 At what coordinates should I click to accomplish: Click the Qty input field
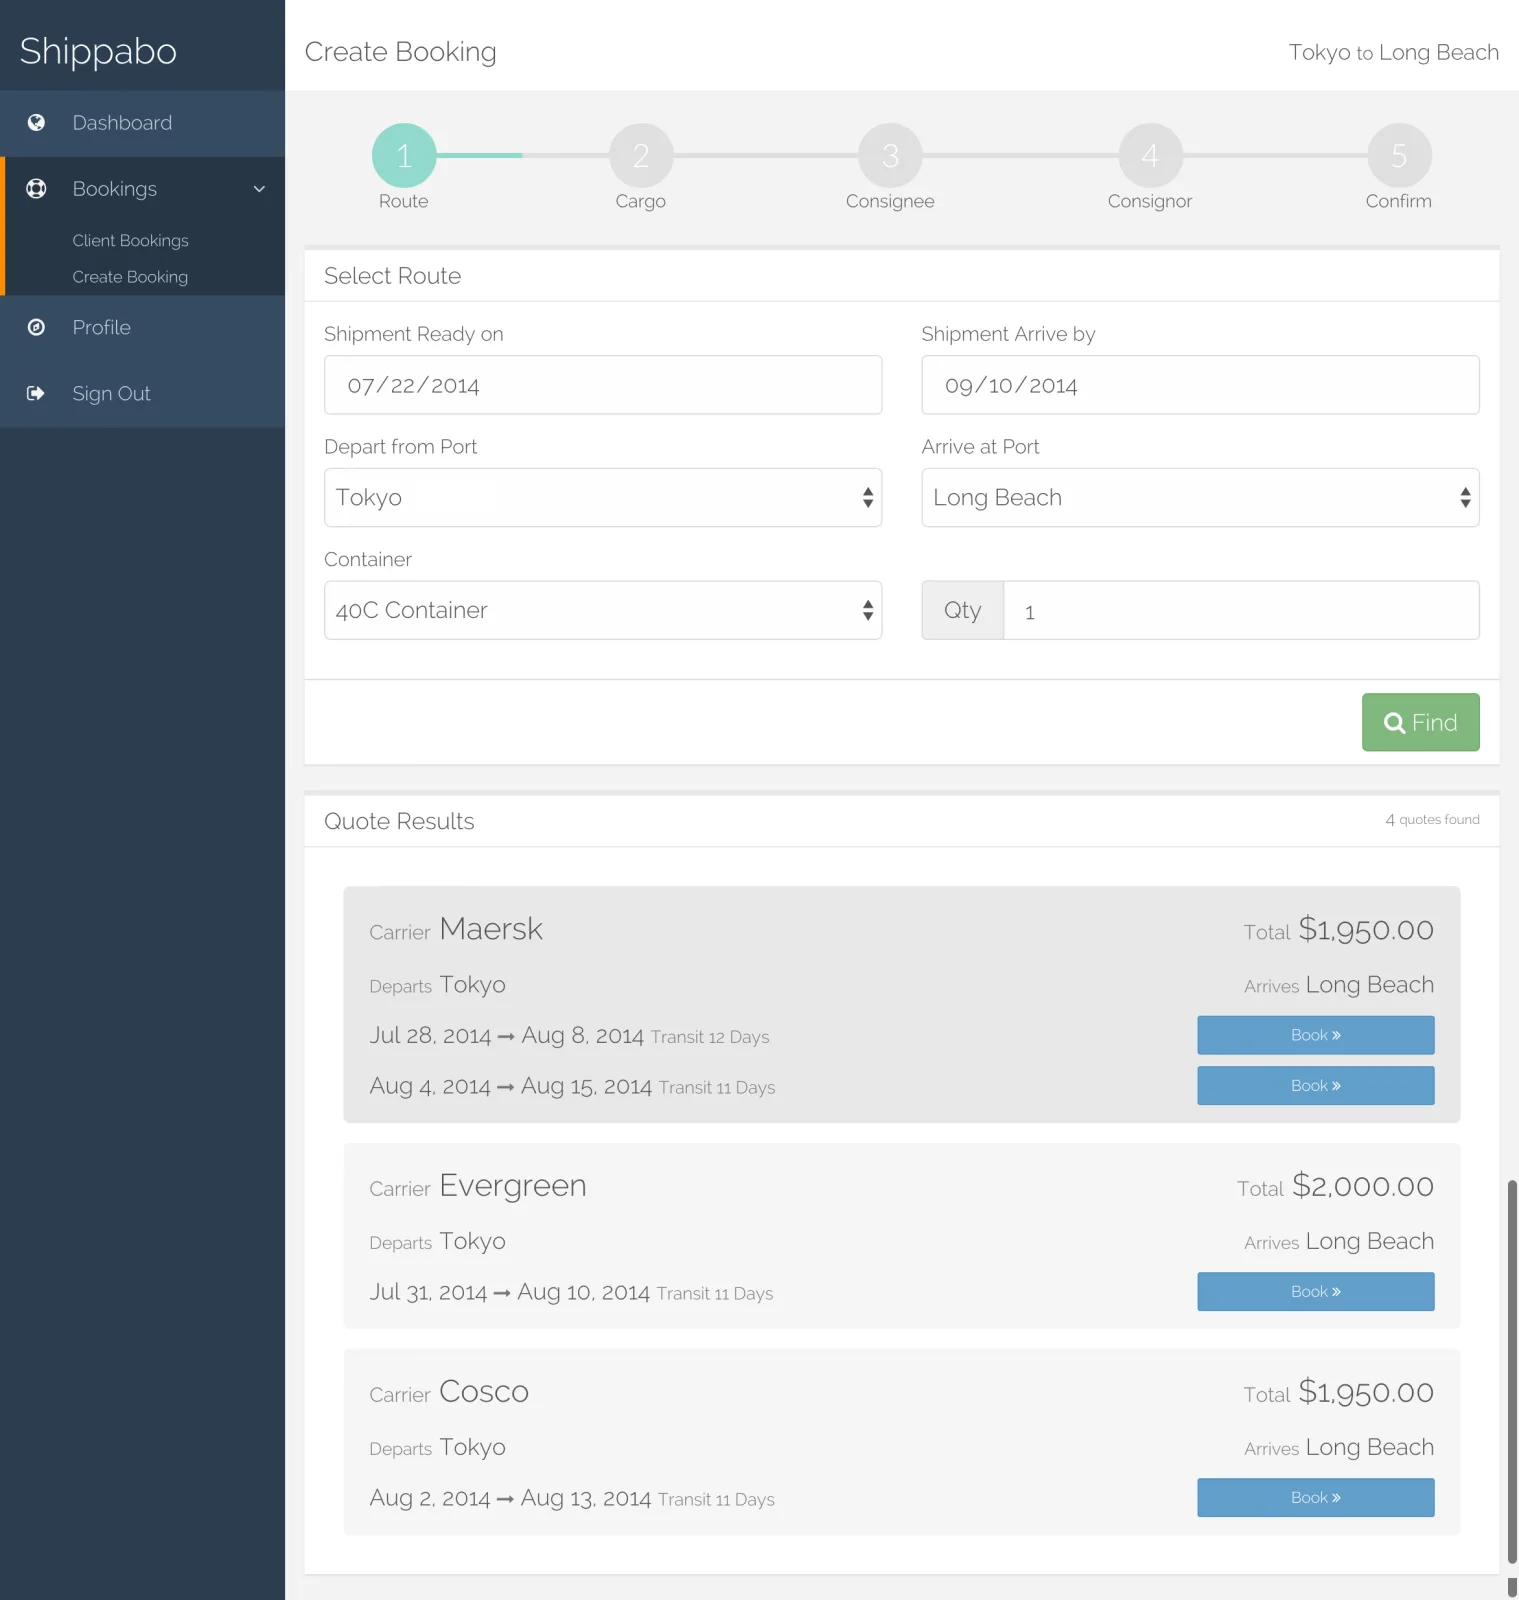click(1241, 610)
